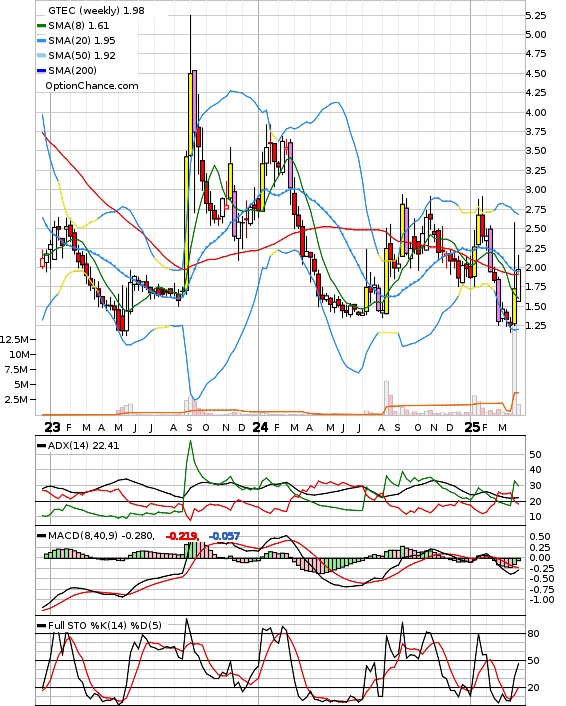566x706 pixels.
Task: Click the green SMA(8) legend swatch
Action: (41, 26)
